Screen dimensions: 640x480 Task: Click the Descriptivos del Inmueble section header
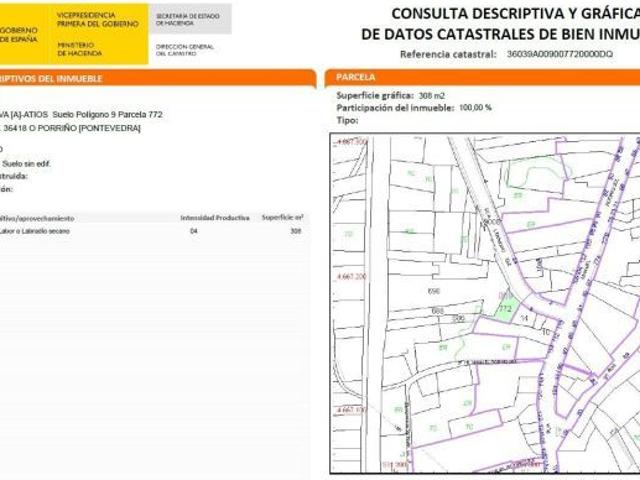tap(150, 77)
